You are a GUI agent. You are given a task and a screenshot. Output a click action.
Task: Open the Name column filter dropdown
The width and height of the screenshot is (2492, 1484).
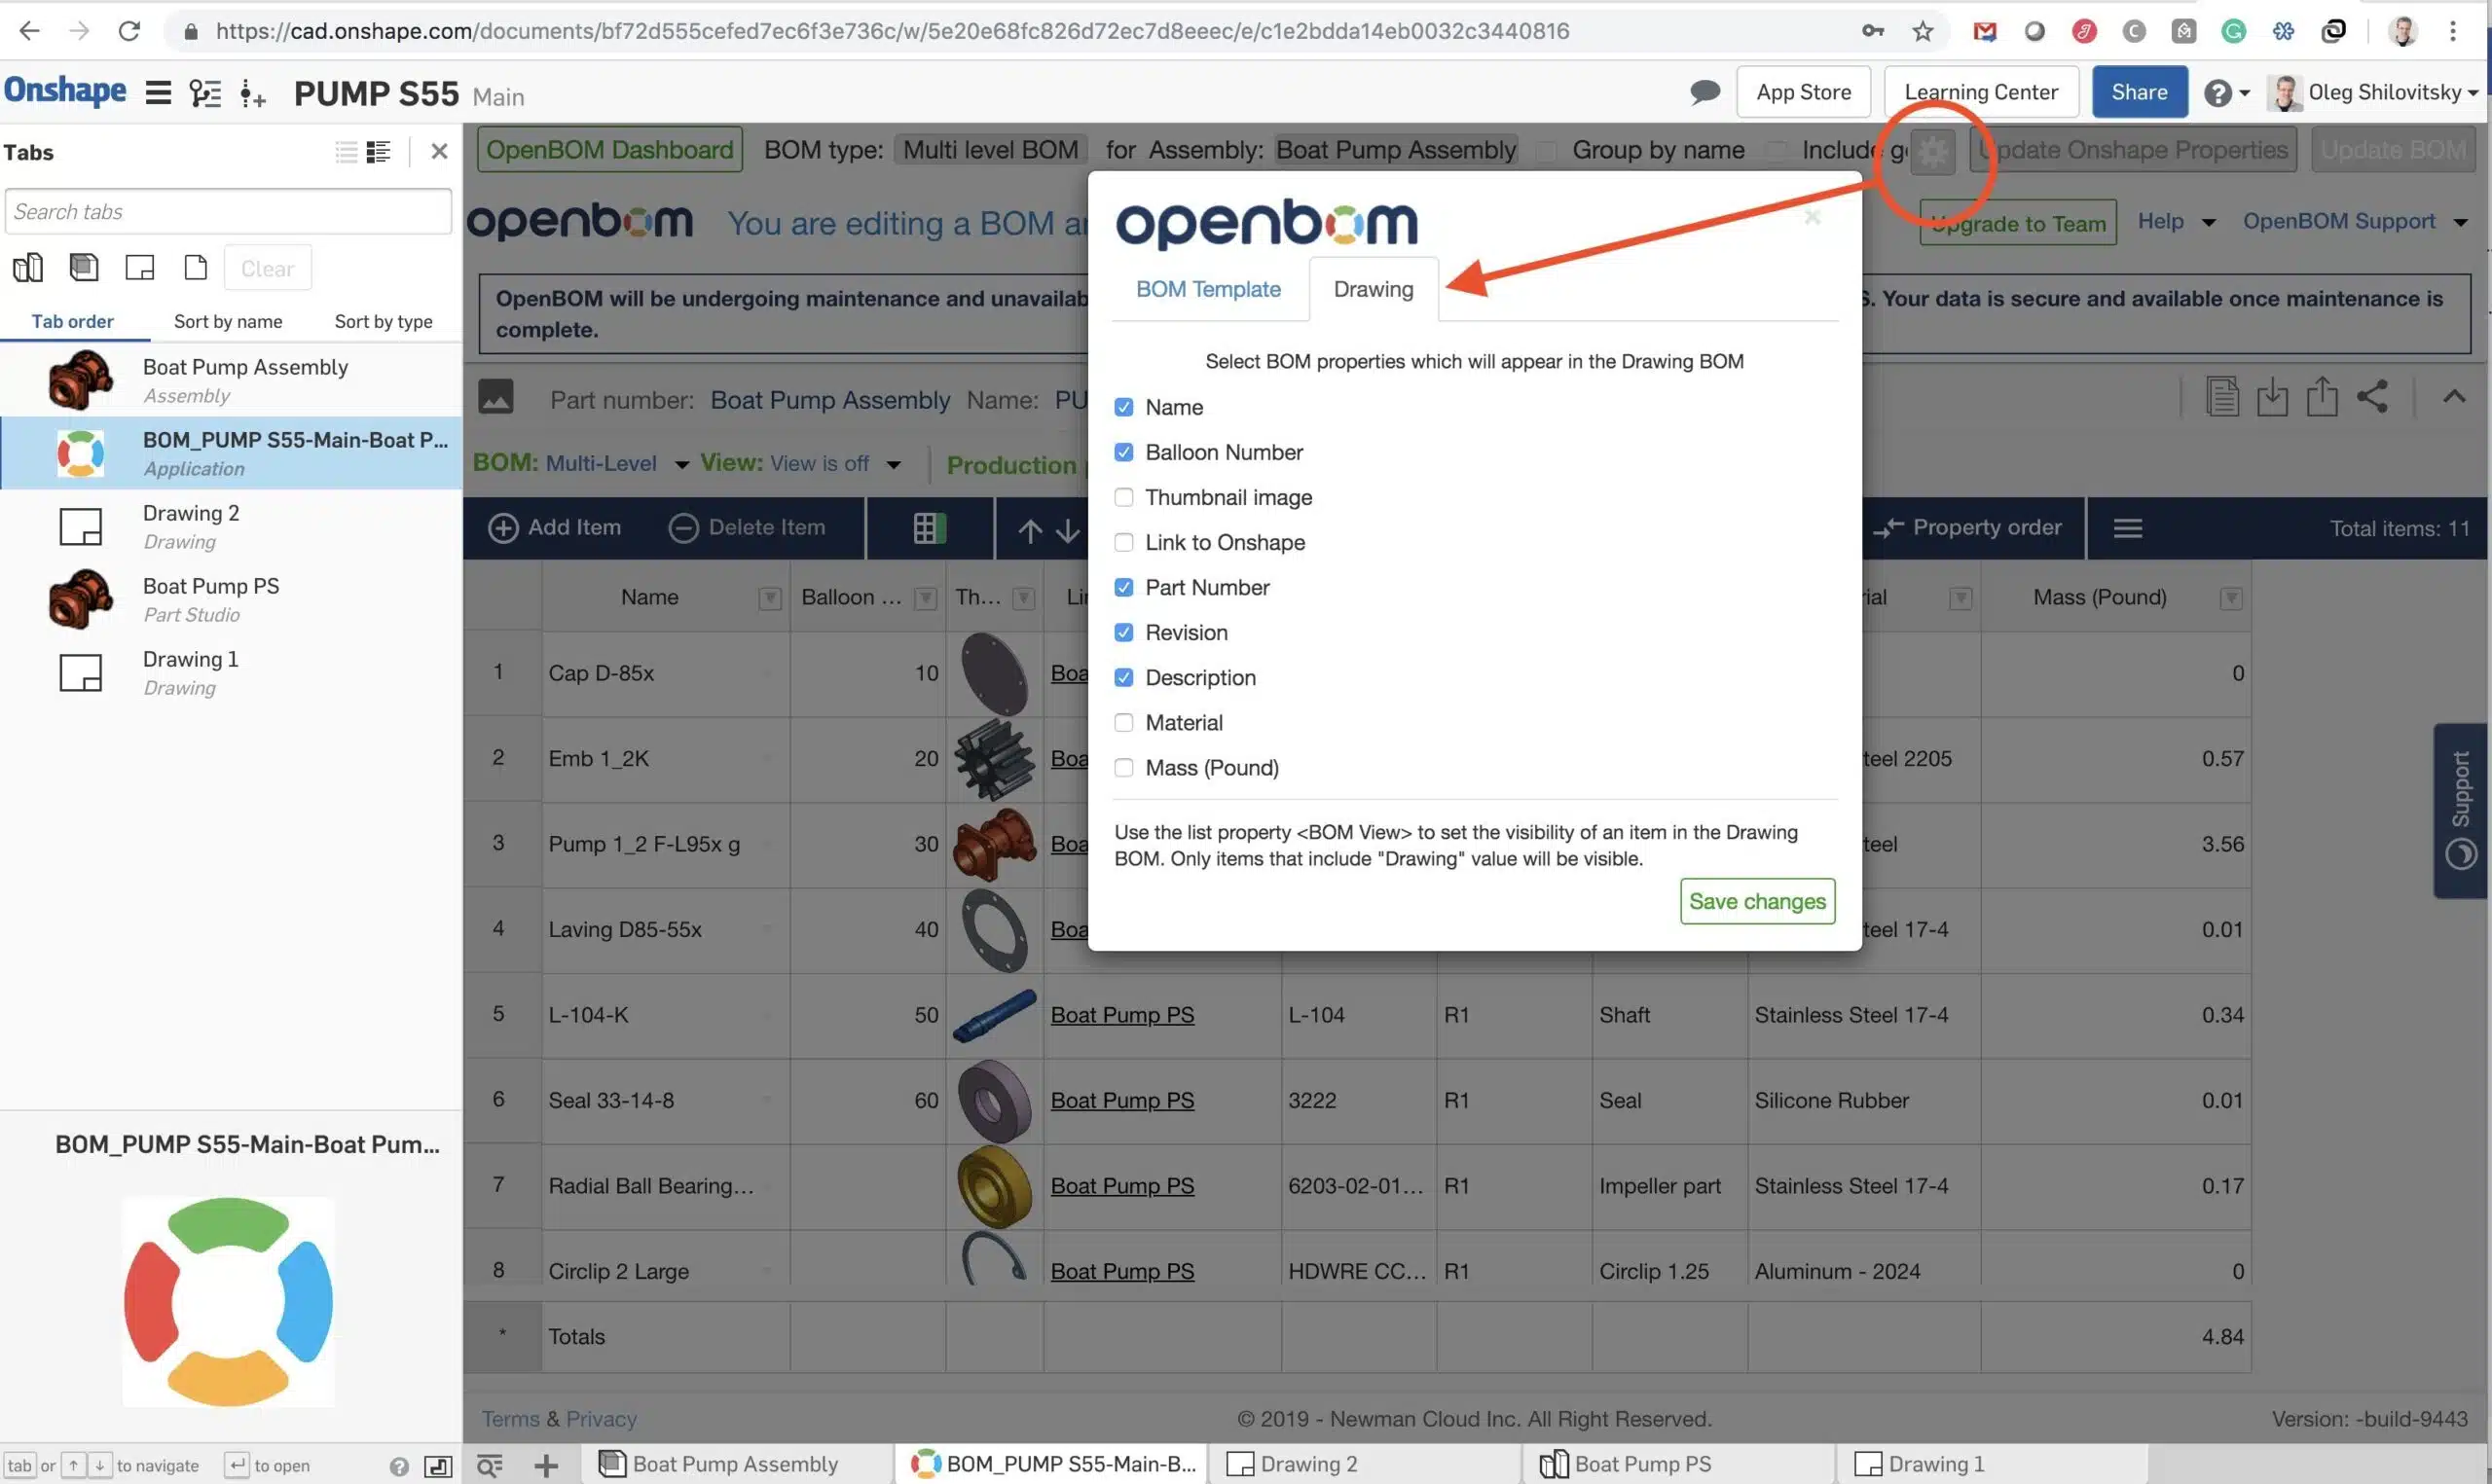click(770, 598)
